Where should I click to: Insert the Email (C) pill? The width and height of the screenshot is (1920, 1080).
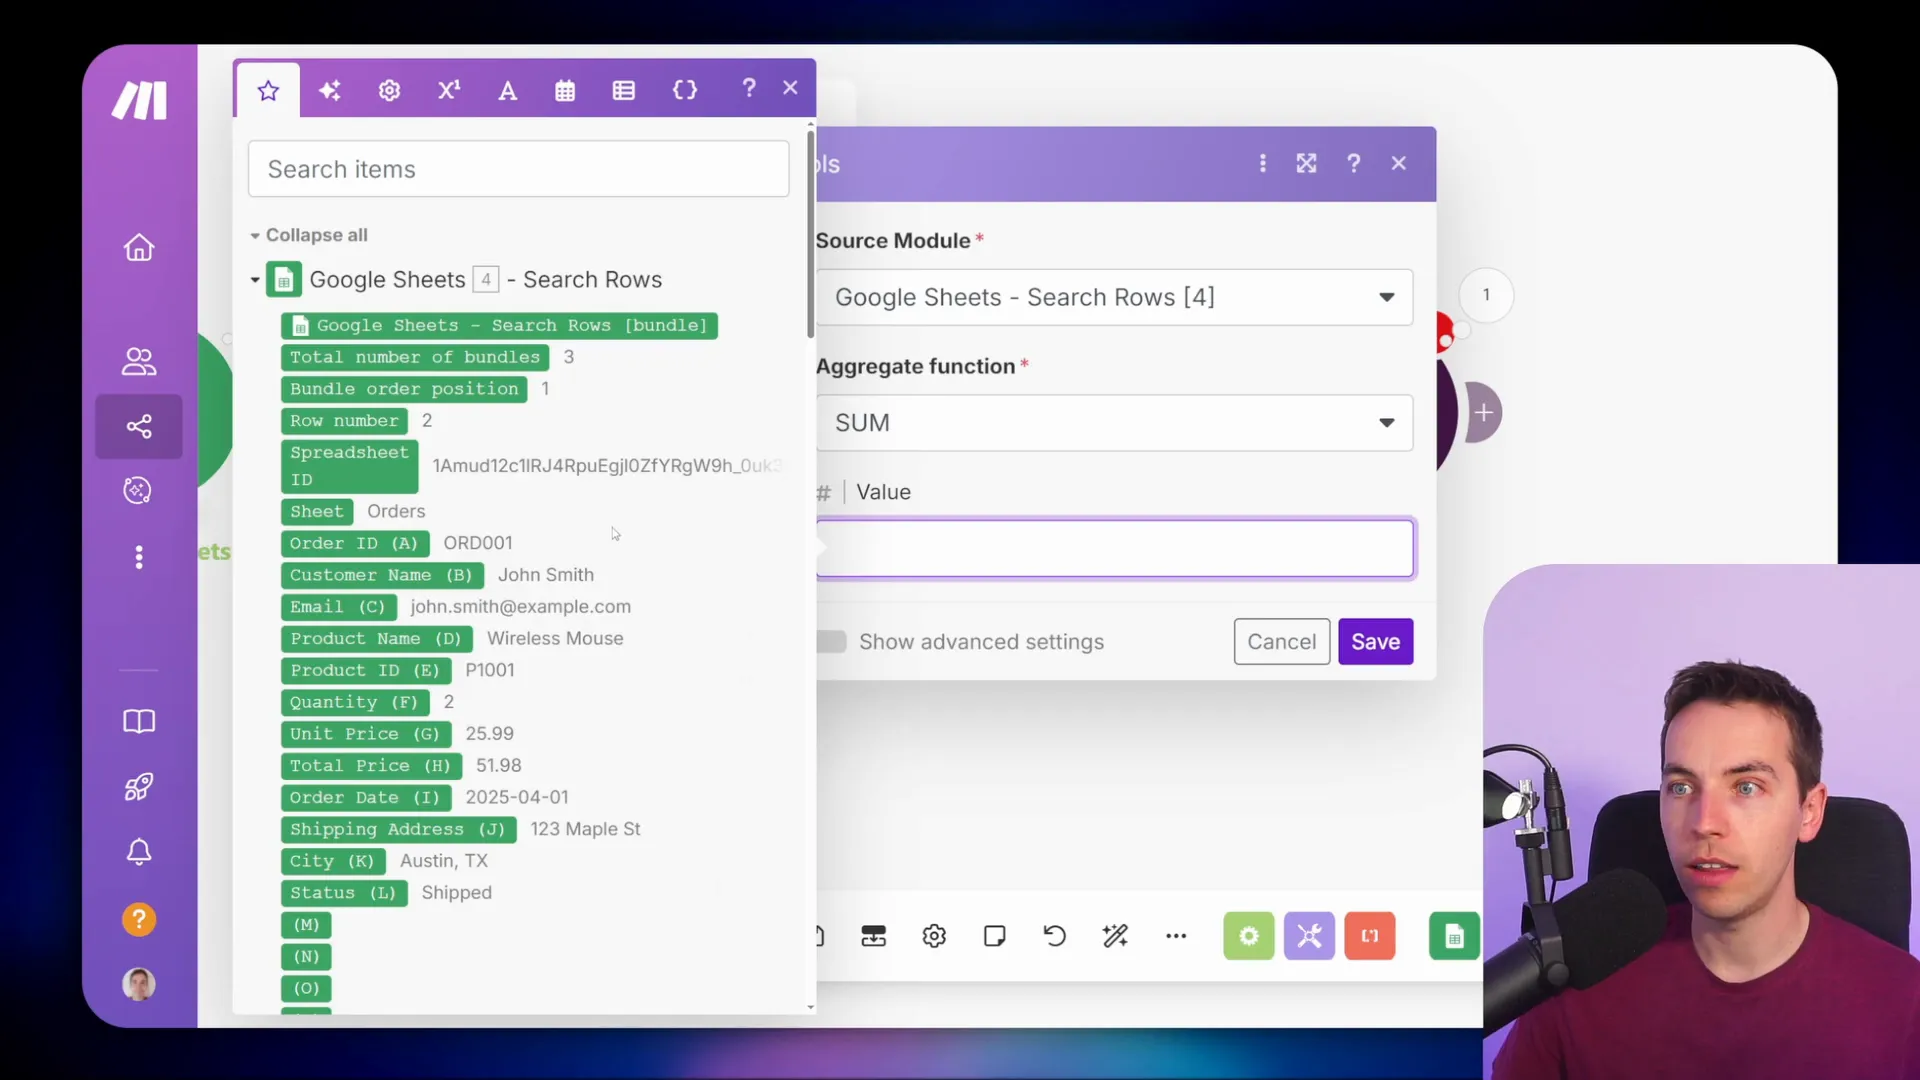pos(339,608)
